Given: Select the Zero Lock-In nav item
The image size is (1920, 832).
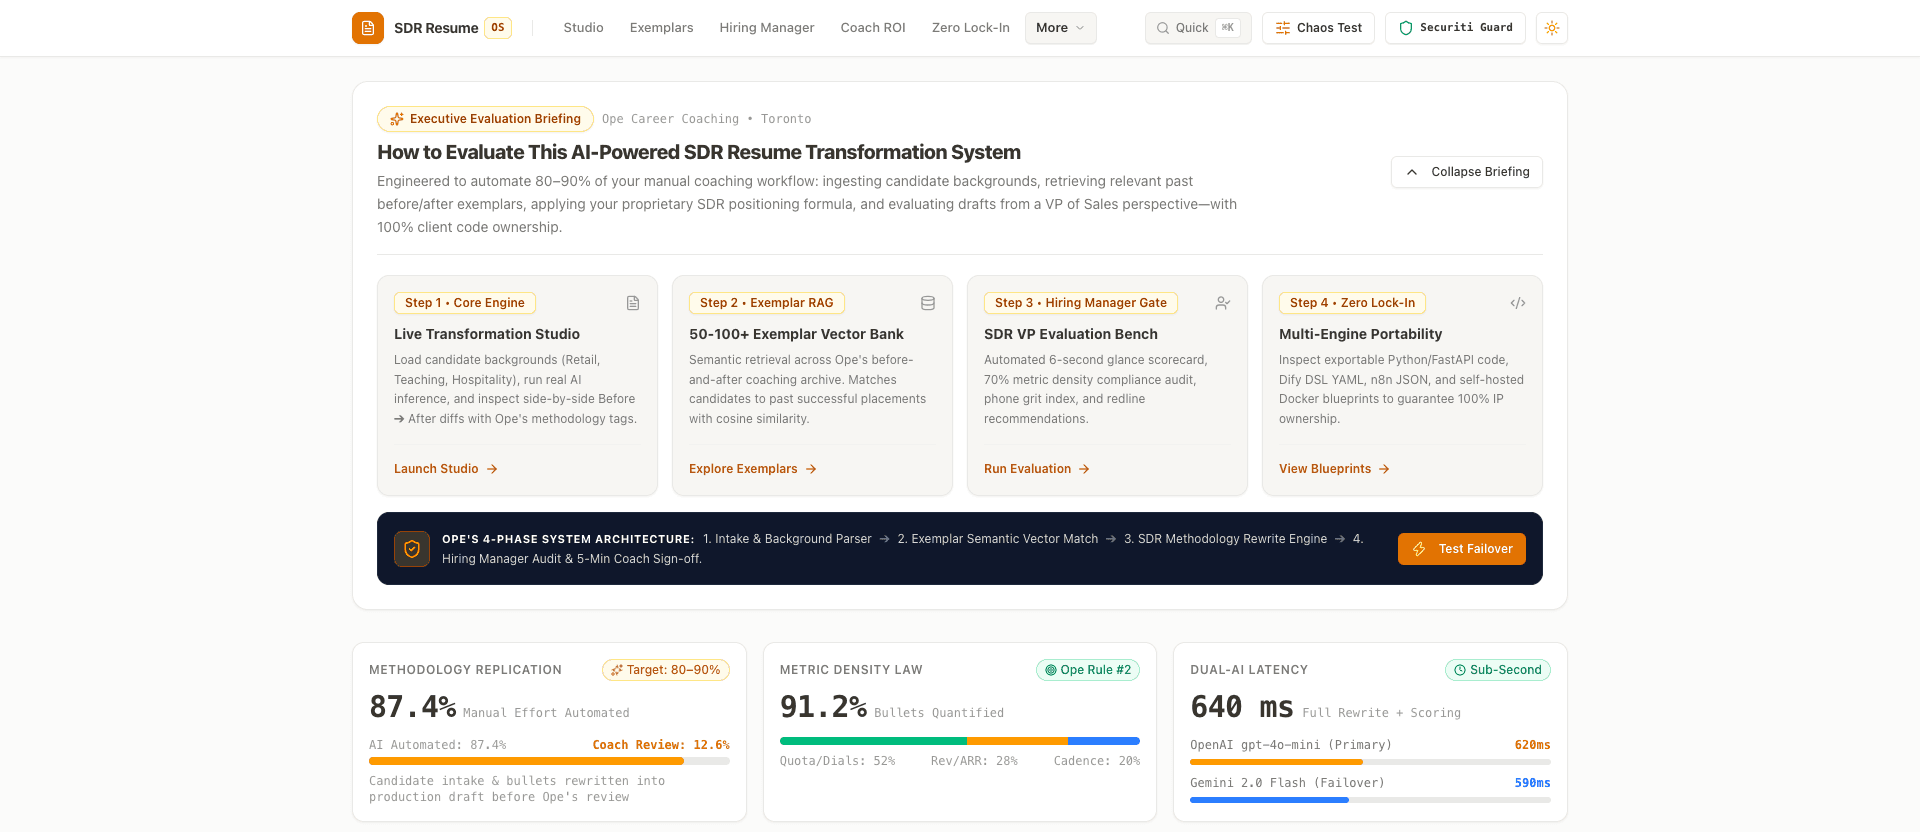Looking at the screenshot, I should tap(971, 28).
